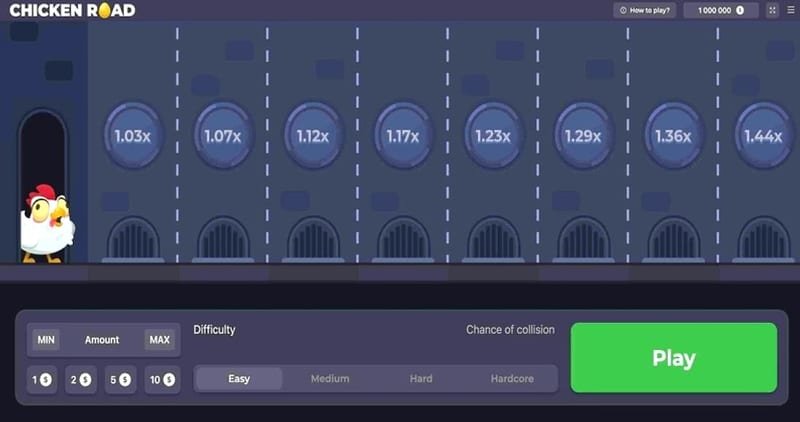Select Hard difficulty
Screen dimensions: 800x422
click(x=421, y=379)
